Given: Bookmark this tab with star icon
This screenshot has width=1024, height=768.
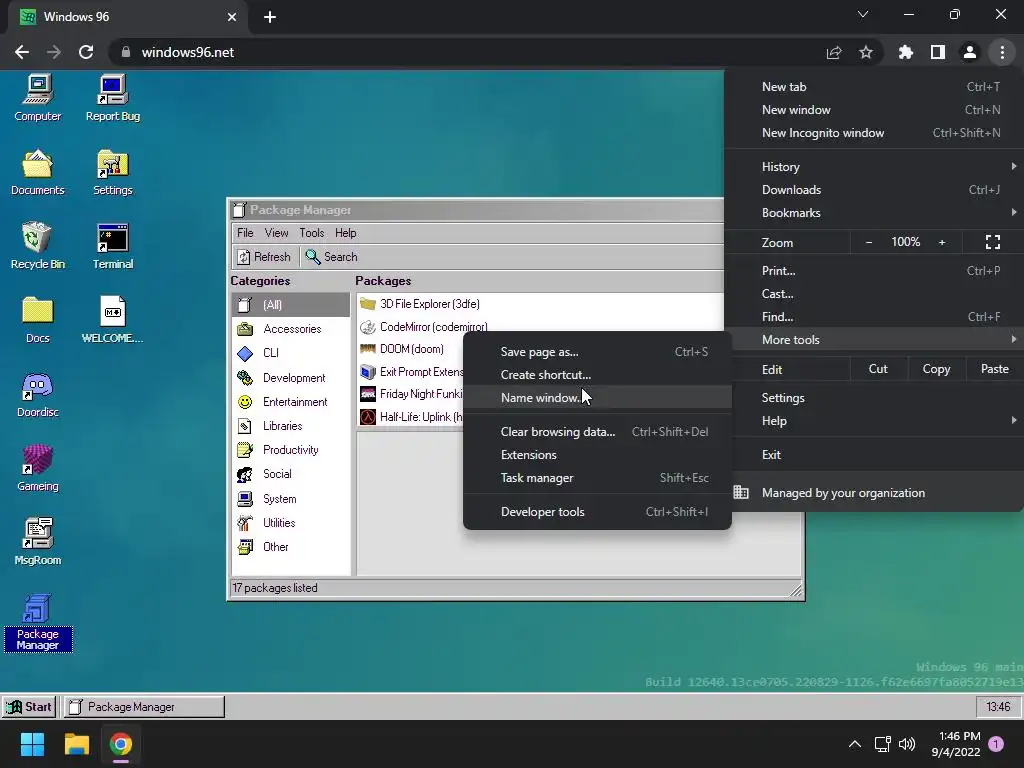Looking at the screenshot, I should (866, 52).
